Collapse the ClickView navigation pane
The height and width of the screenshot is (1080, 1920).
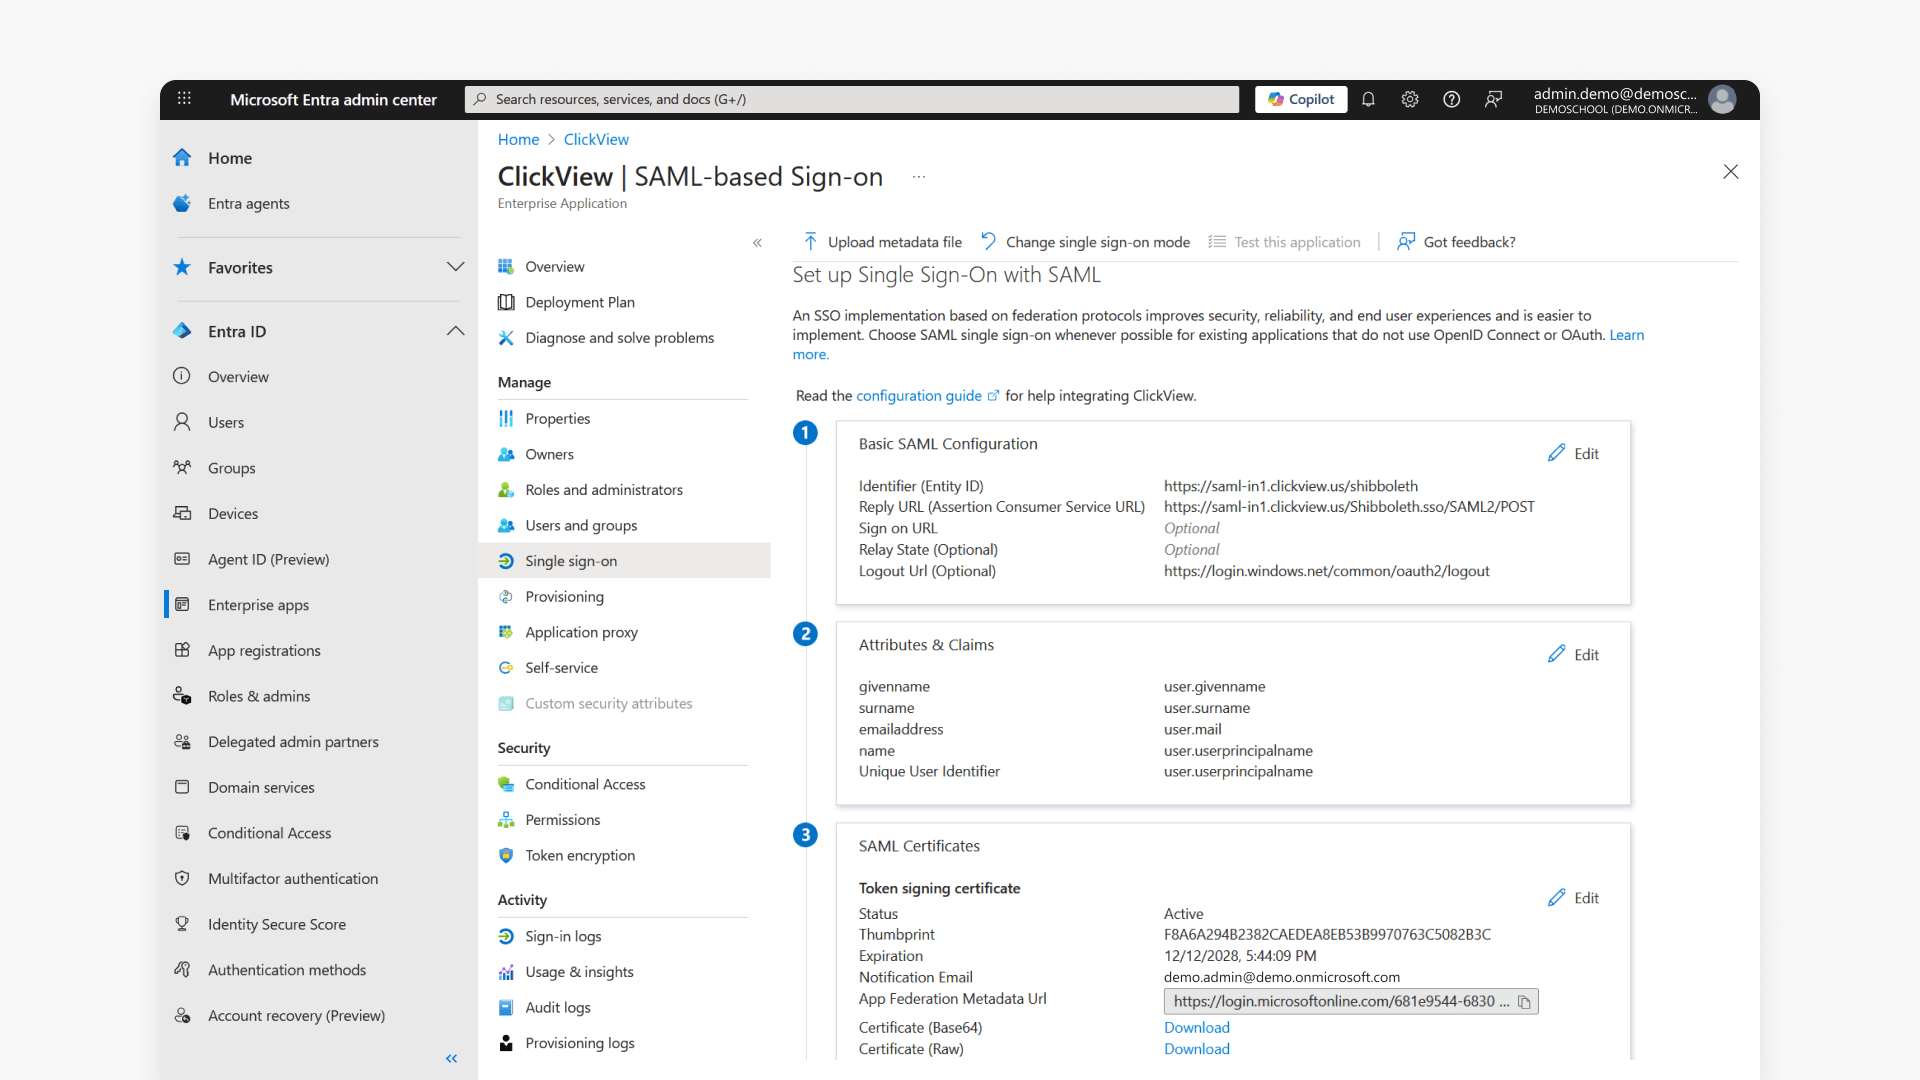[757, 242]
